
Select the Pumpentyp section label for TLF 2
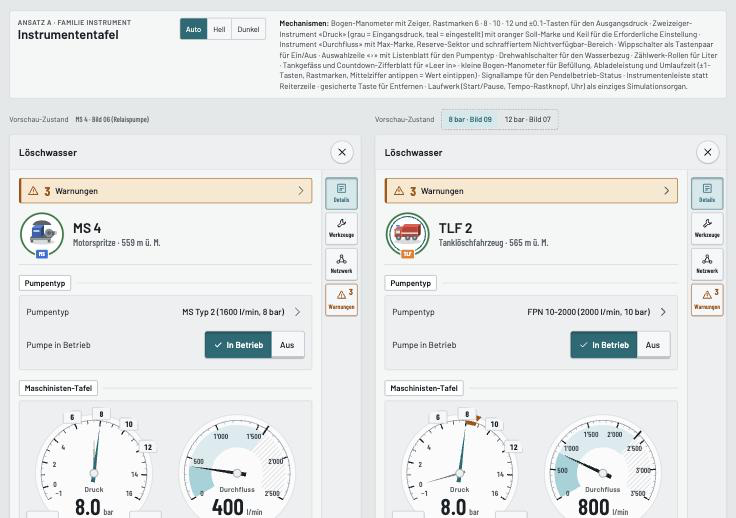(x=411, y=283)
